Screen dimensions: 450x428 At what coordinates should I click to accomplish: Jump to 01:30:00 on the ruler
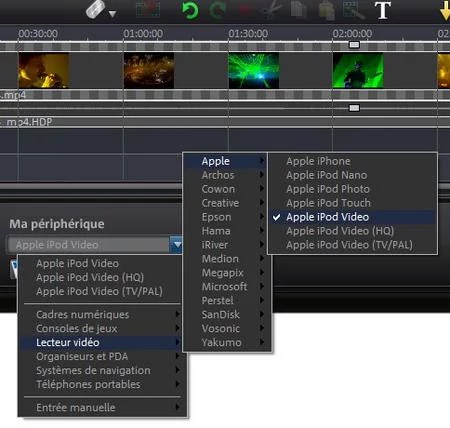(x=248, y=33)
